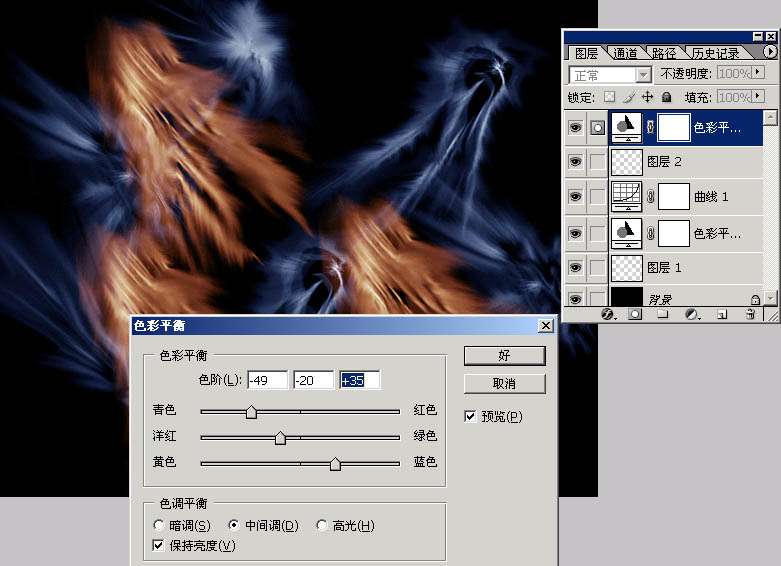Screen dimensions: 781x566
Task: Switch to the 路径 tab
Action: coord(664,53)
